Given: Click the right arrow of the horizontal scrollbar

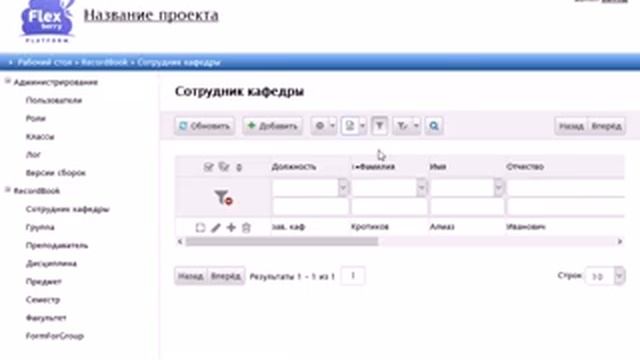Looking at the screenshot, I should (x=620, y=242).
